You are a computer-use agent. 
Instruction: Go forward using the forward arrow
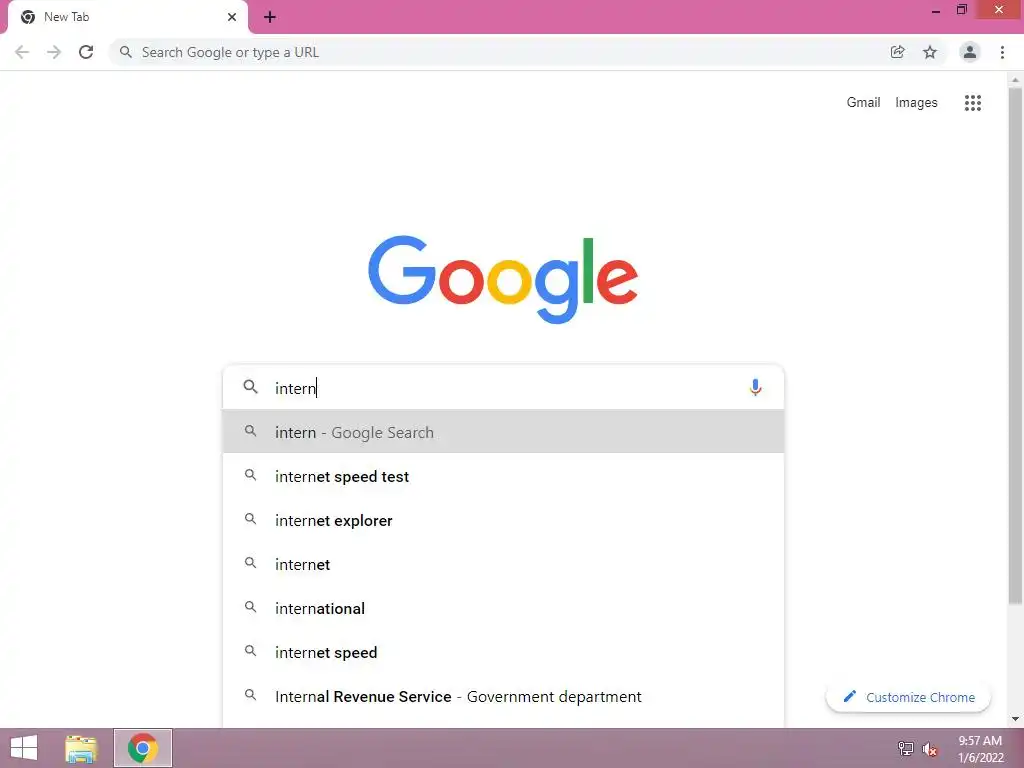[x=54, y=52]
